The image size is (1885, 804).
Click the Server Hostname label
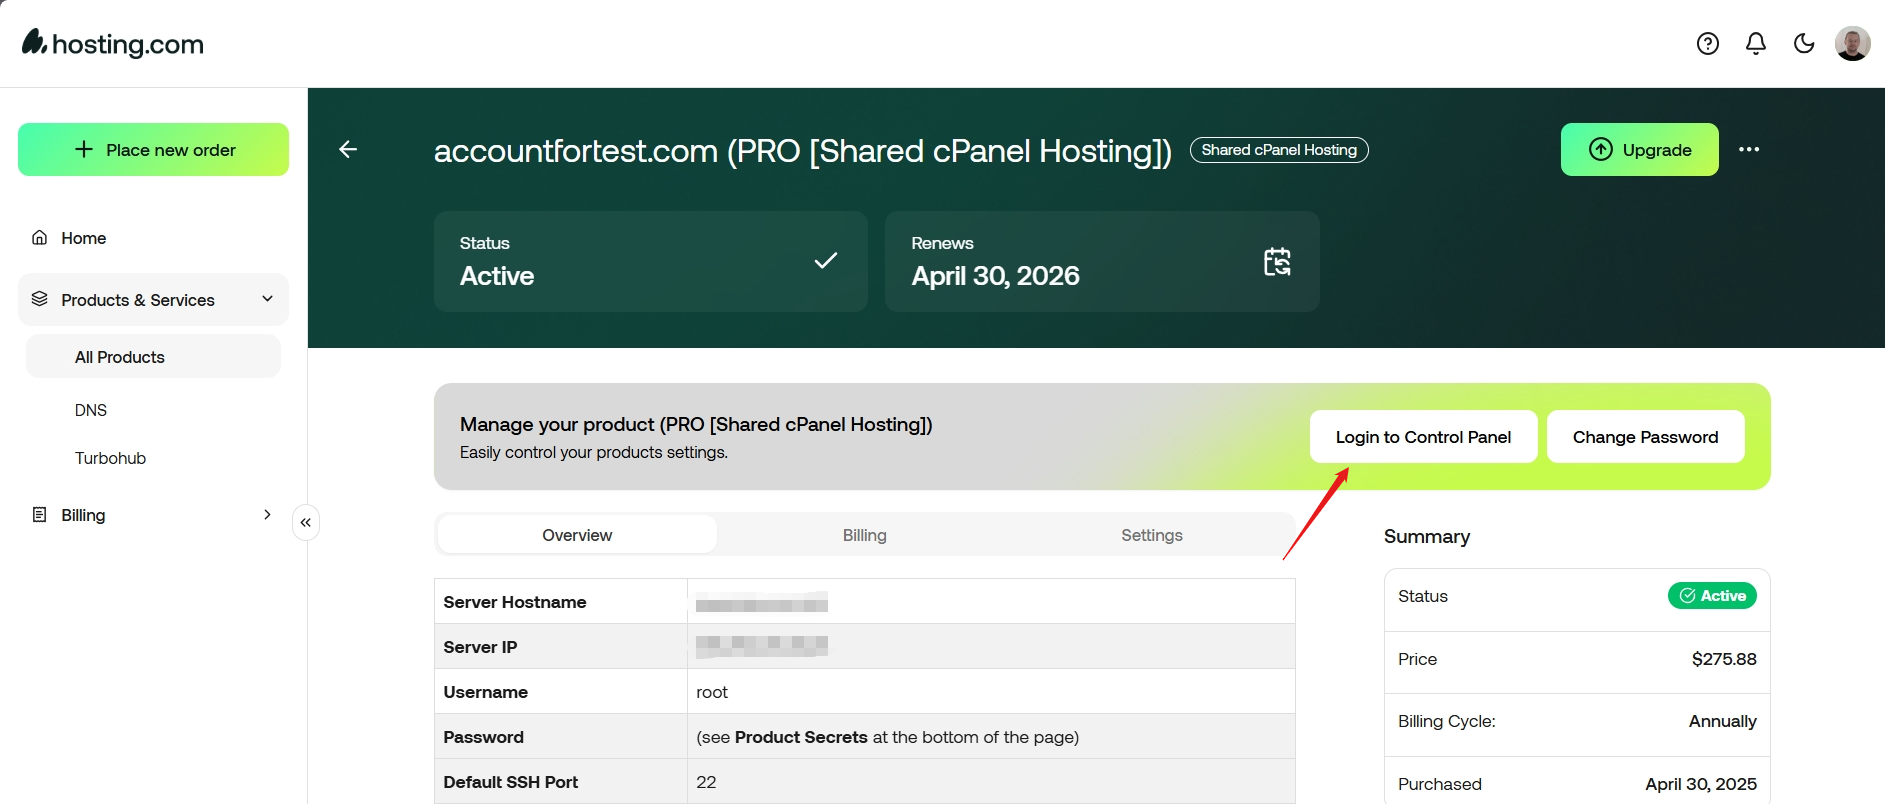[515, 602]
